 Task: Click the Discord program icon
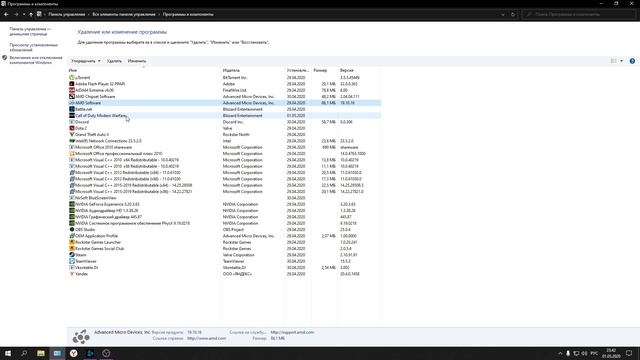point(72,122)
